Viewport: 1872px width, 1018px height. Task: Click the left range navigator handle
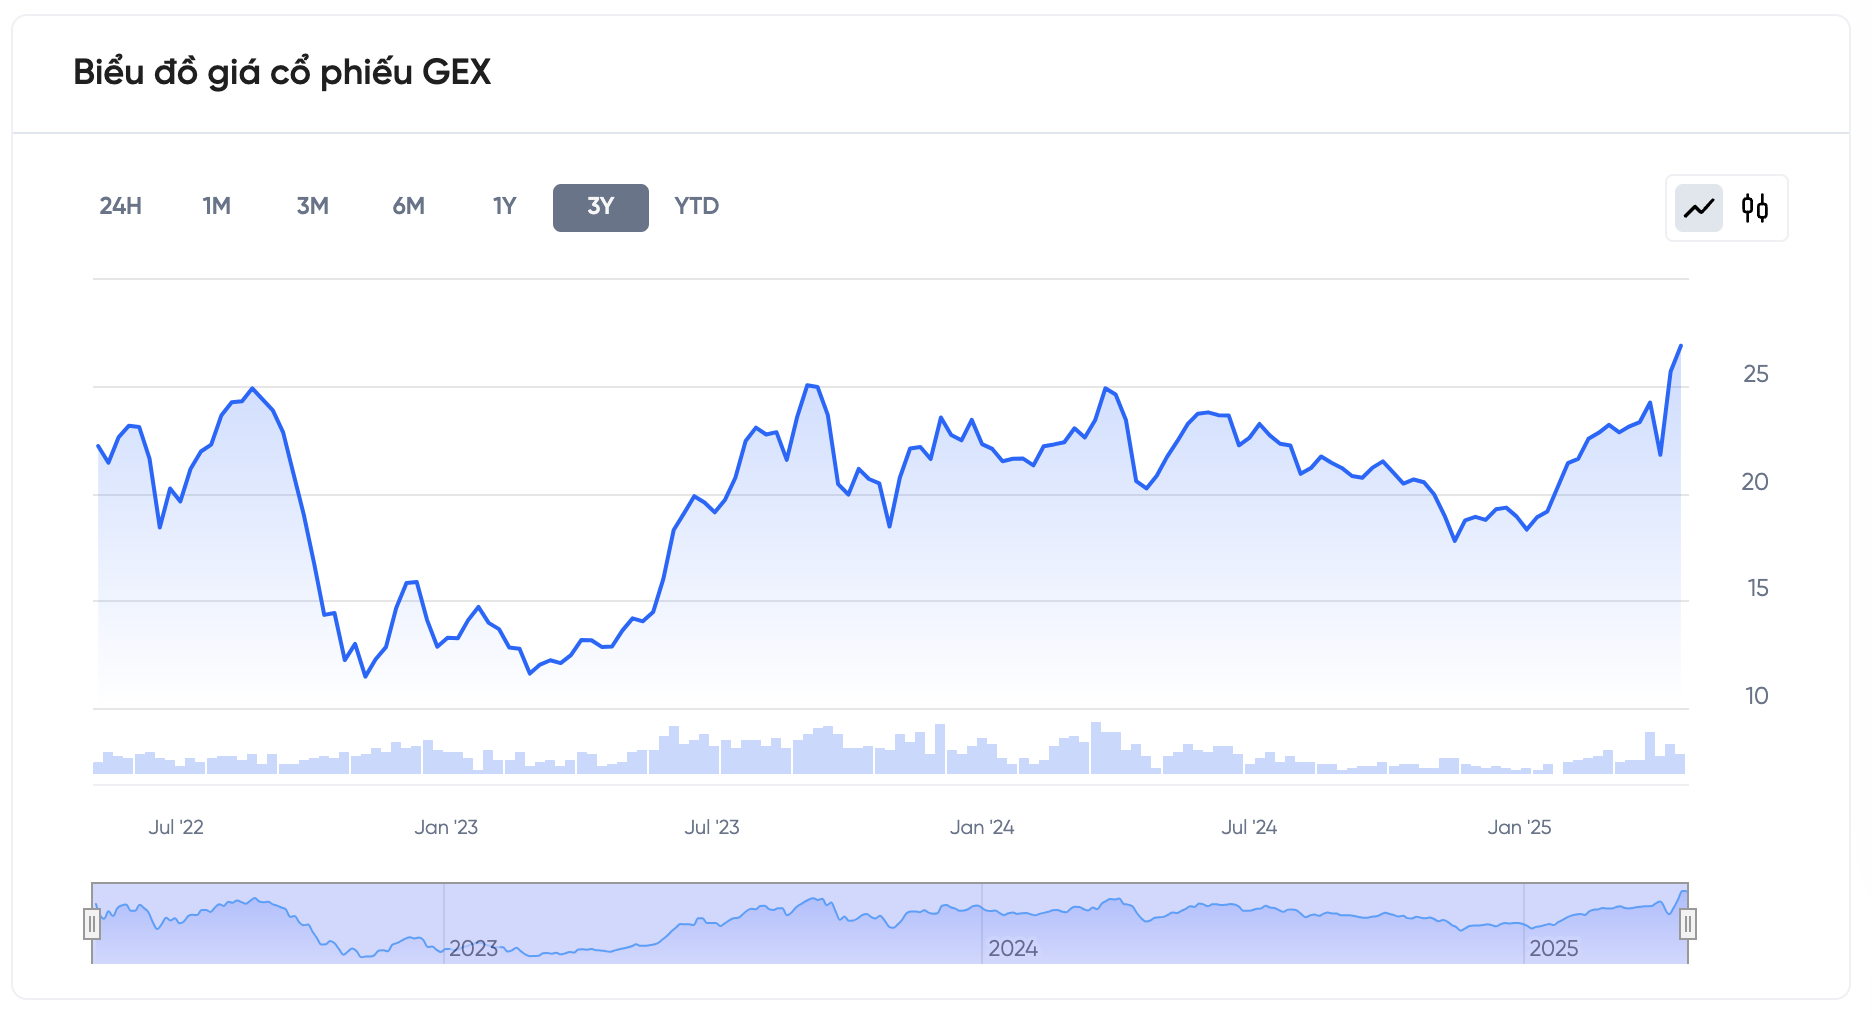click(92, 923)
